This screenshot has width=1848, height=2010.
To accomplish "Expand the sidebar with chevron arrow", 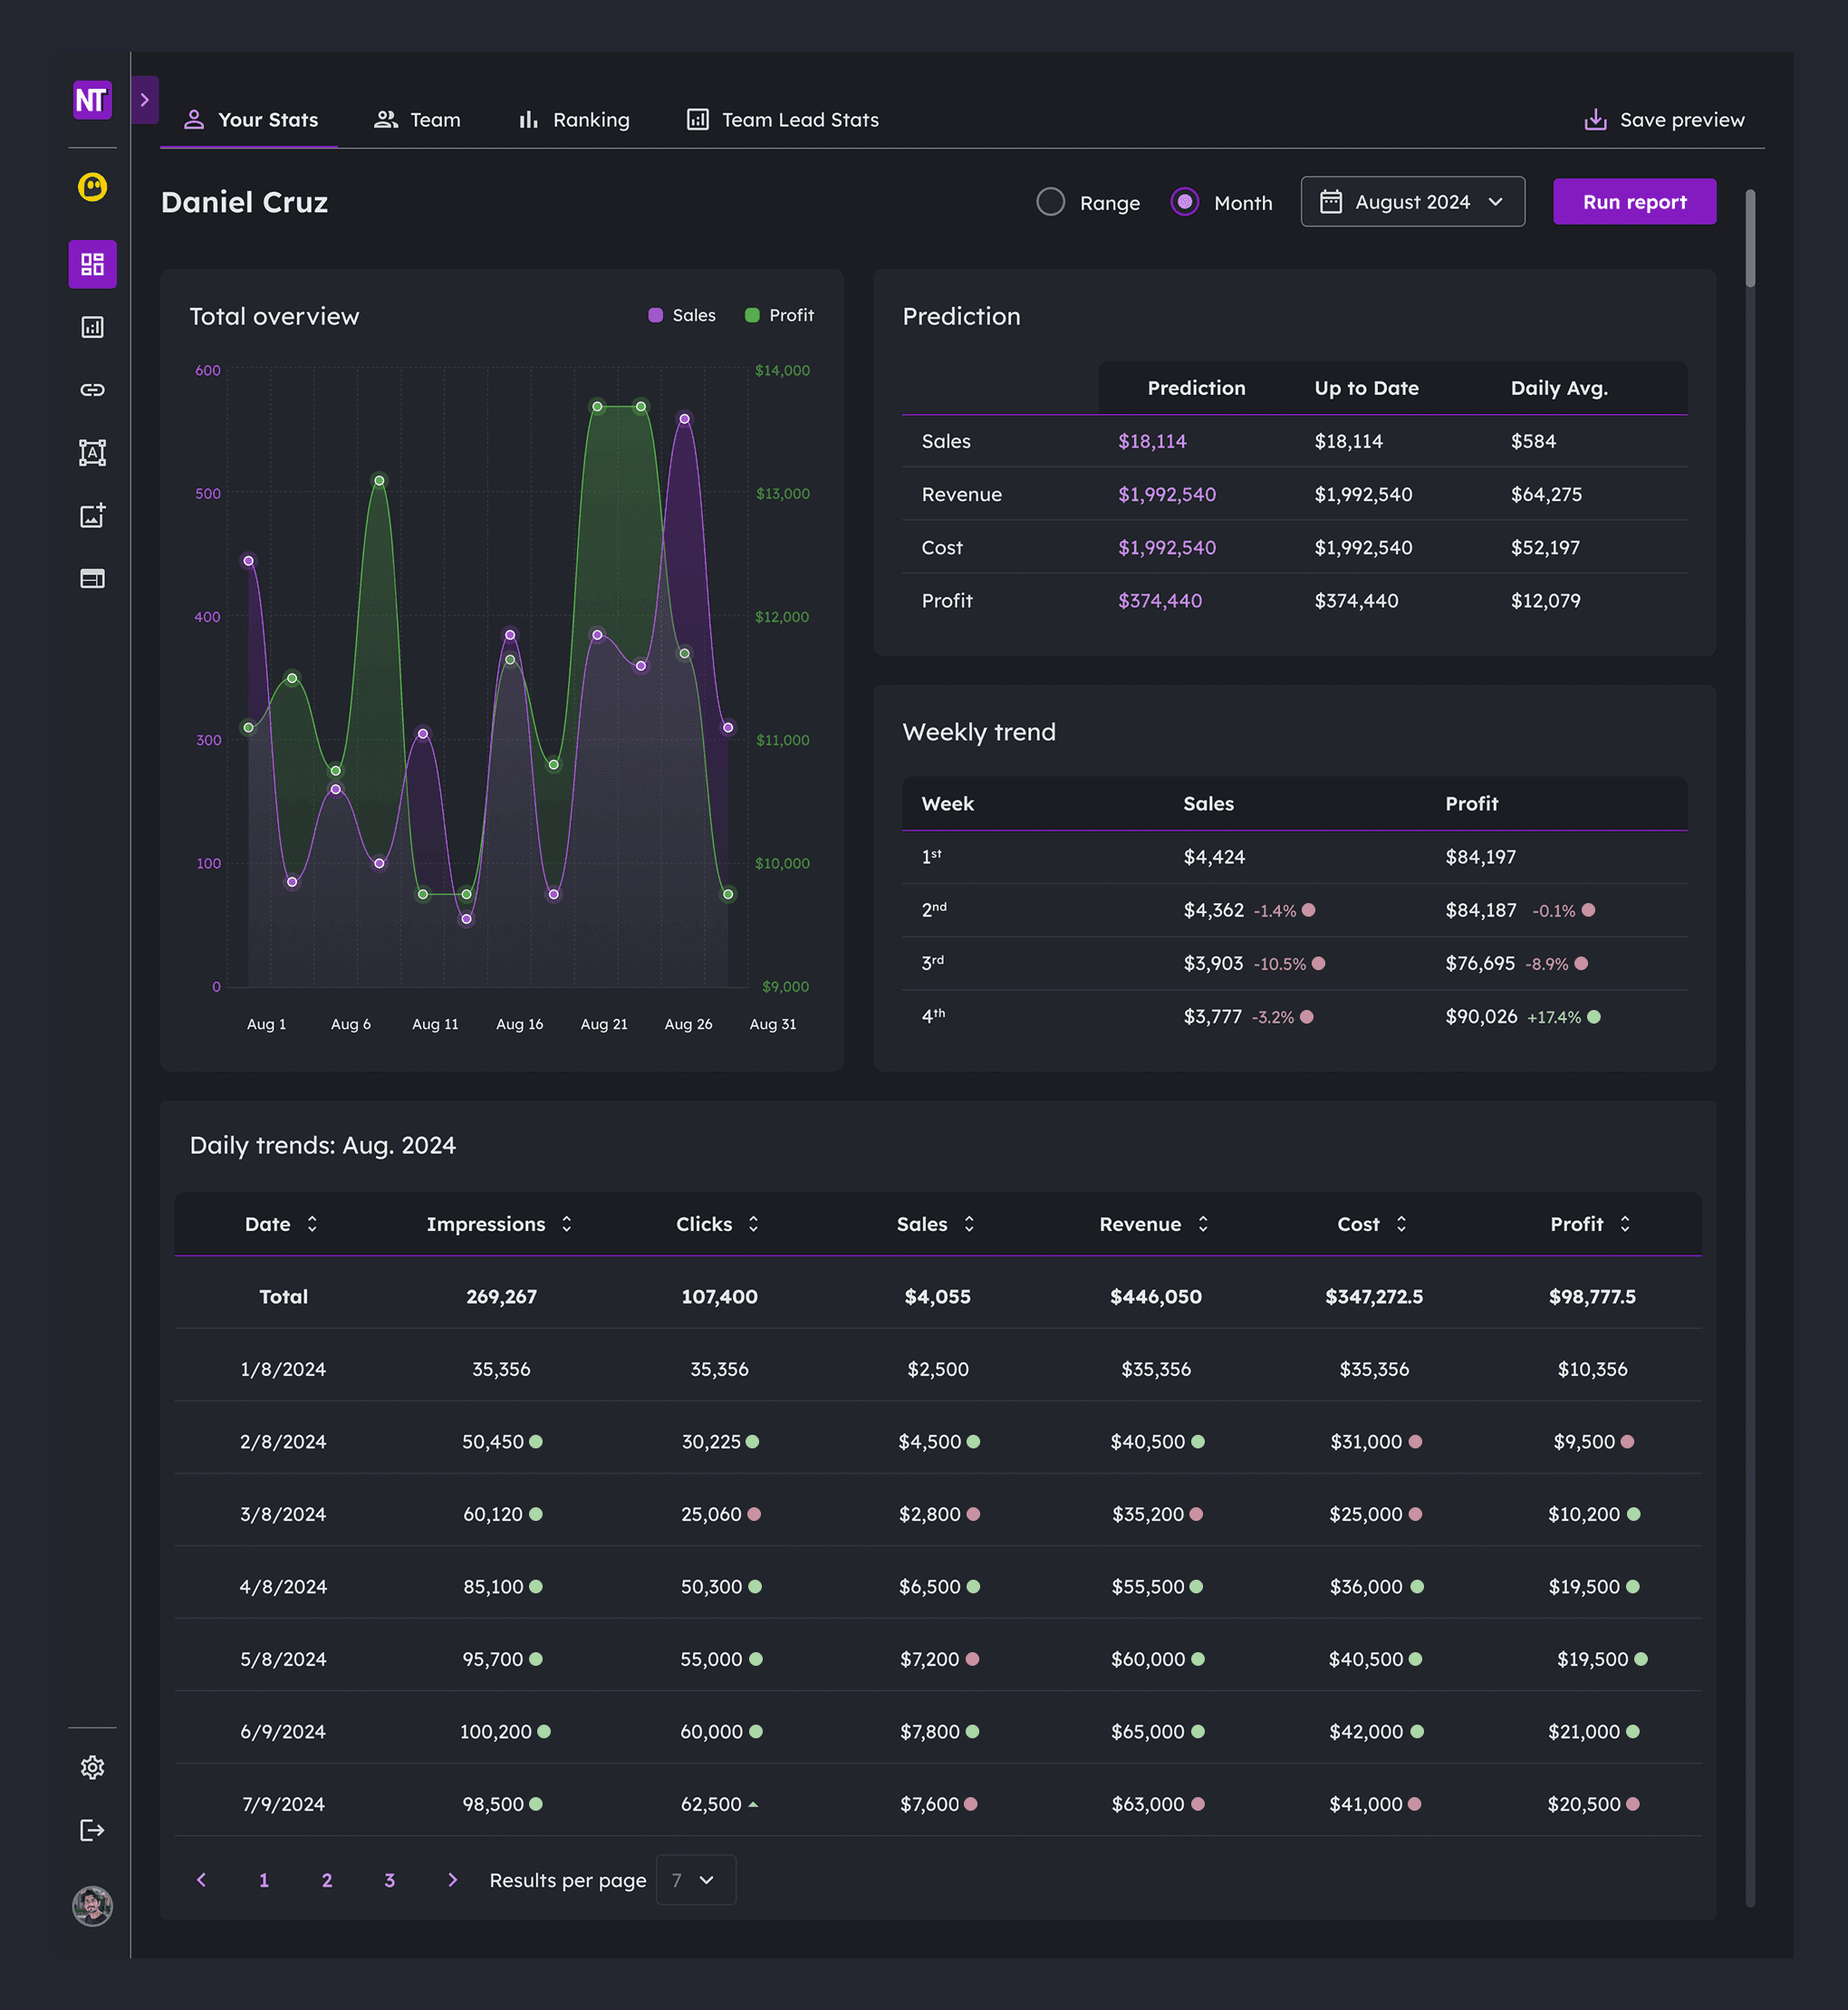I will click(145, 100).
